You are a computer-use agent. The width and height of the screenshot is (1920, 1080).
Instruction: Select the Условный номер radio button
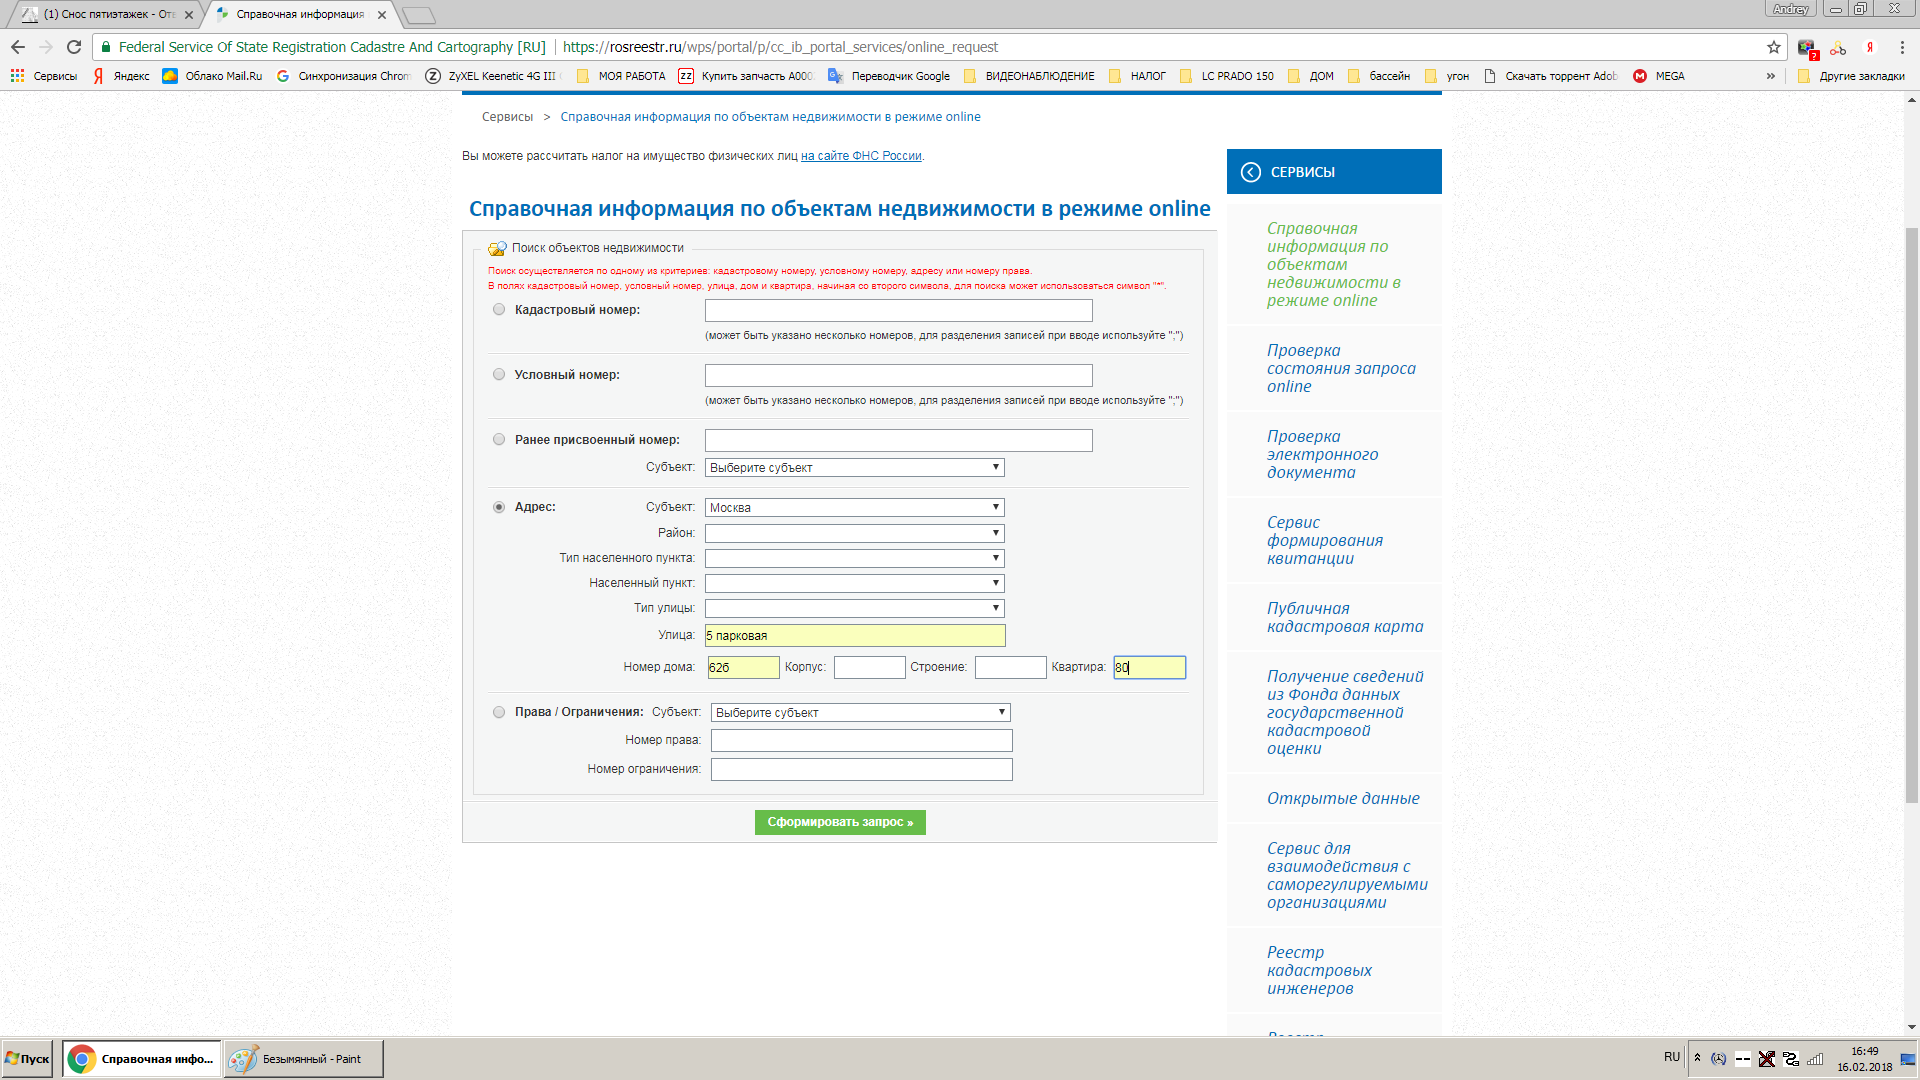point(499,375)
